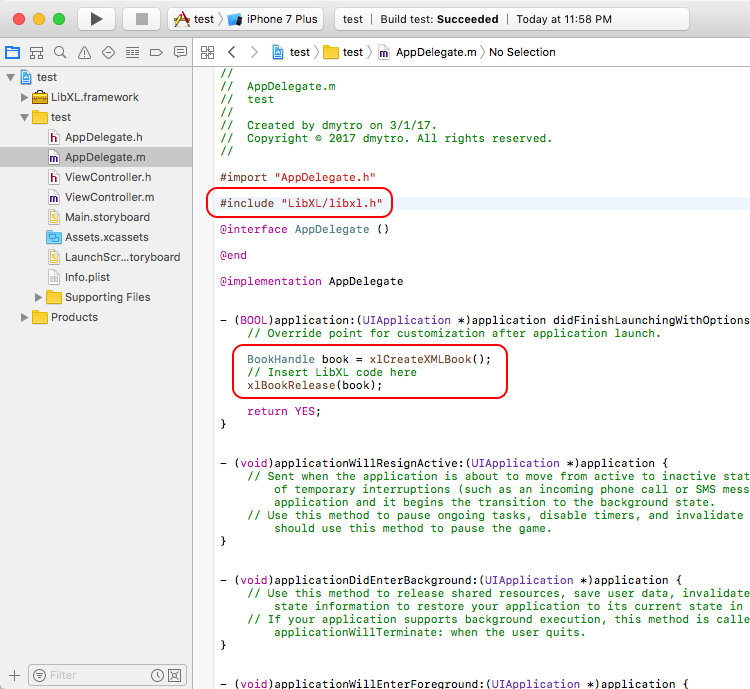750x689 pixels.
Task: Click the Build test Succeeded status
Action: [439, 19]
